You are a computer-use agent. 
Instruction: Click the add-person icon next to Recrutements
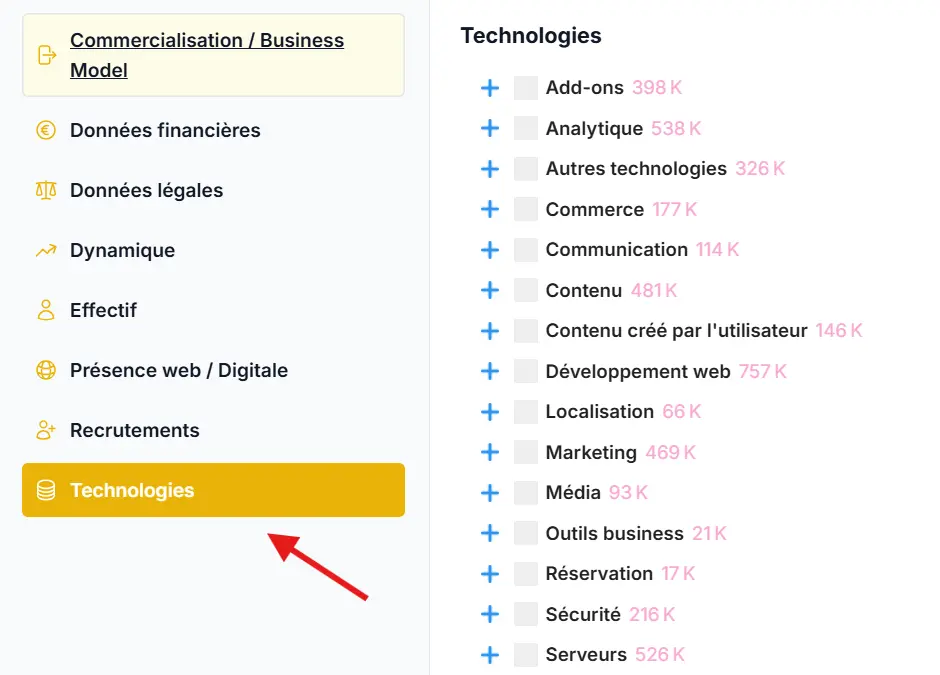(x=44, y=430)
